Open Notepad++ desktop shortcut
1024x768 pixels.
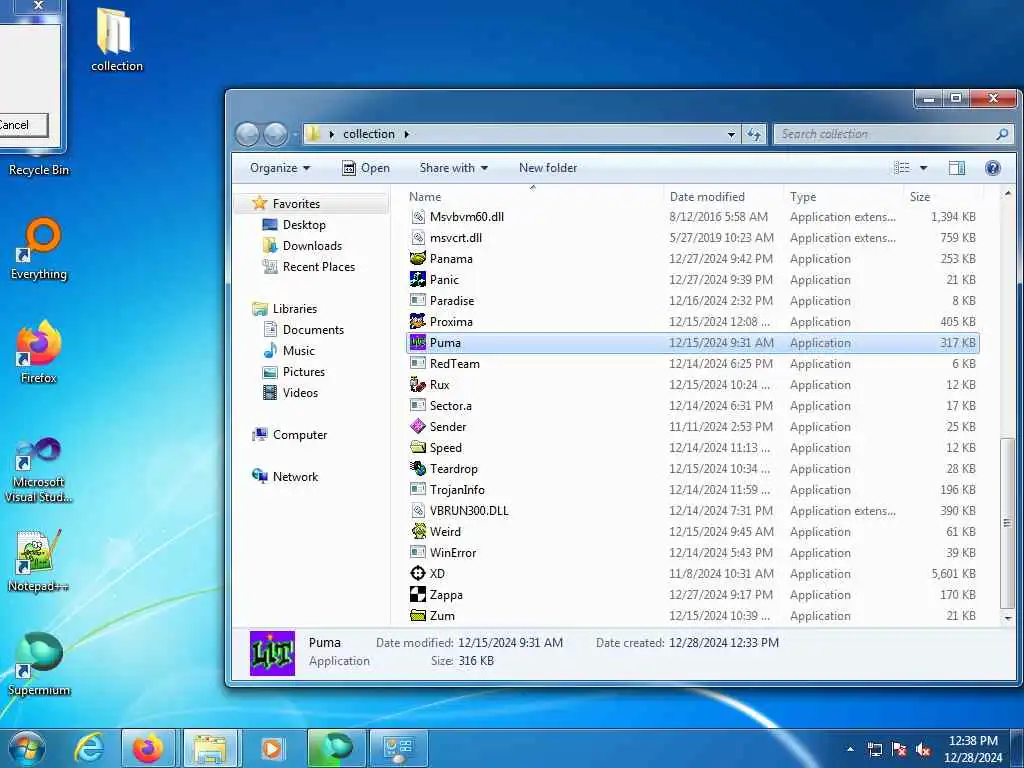[x=39, y=560]
